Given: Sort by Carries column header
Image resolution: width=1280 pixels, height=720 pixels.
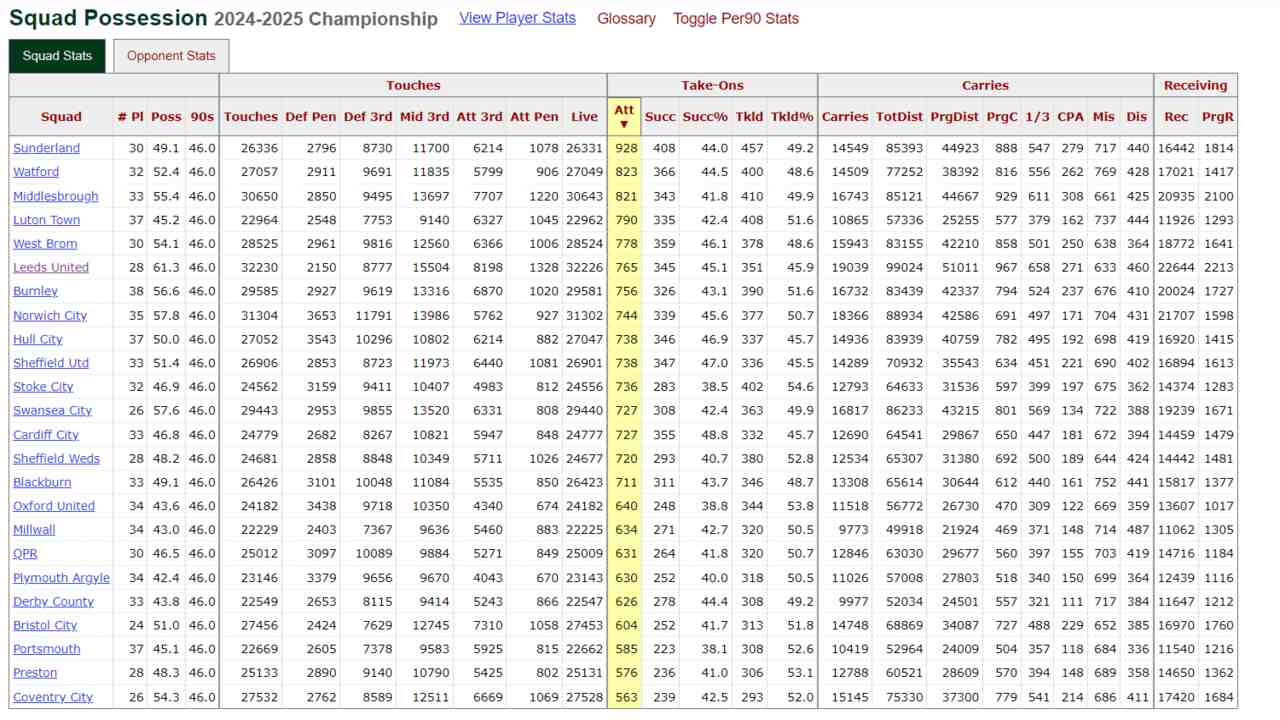Looking at the screenshot, I should [x=845, y=117].
